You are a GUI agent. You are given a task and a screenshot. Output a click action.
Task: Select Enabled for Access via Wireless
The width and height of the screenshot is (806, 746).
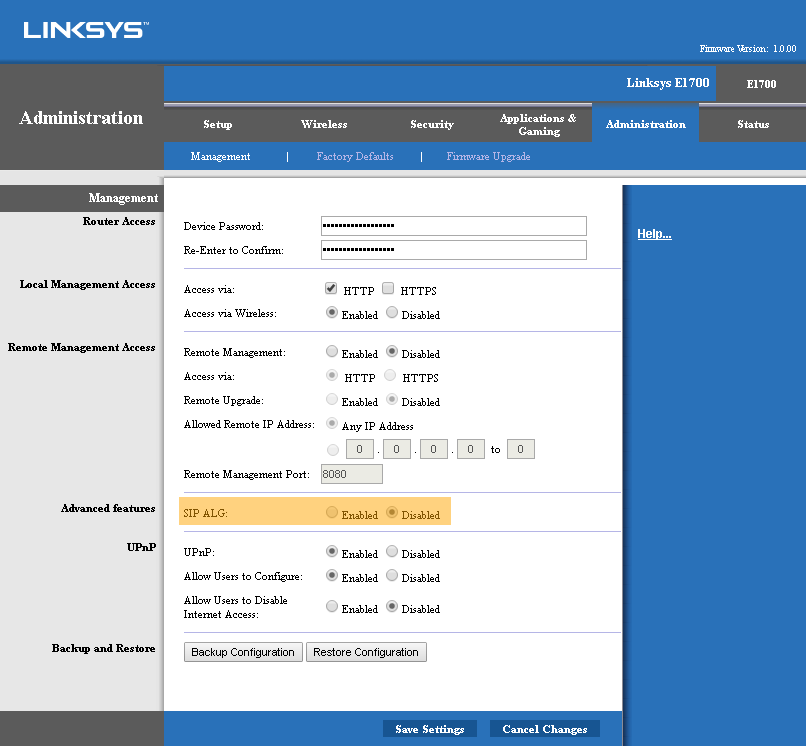[332, 312]
